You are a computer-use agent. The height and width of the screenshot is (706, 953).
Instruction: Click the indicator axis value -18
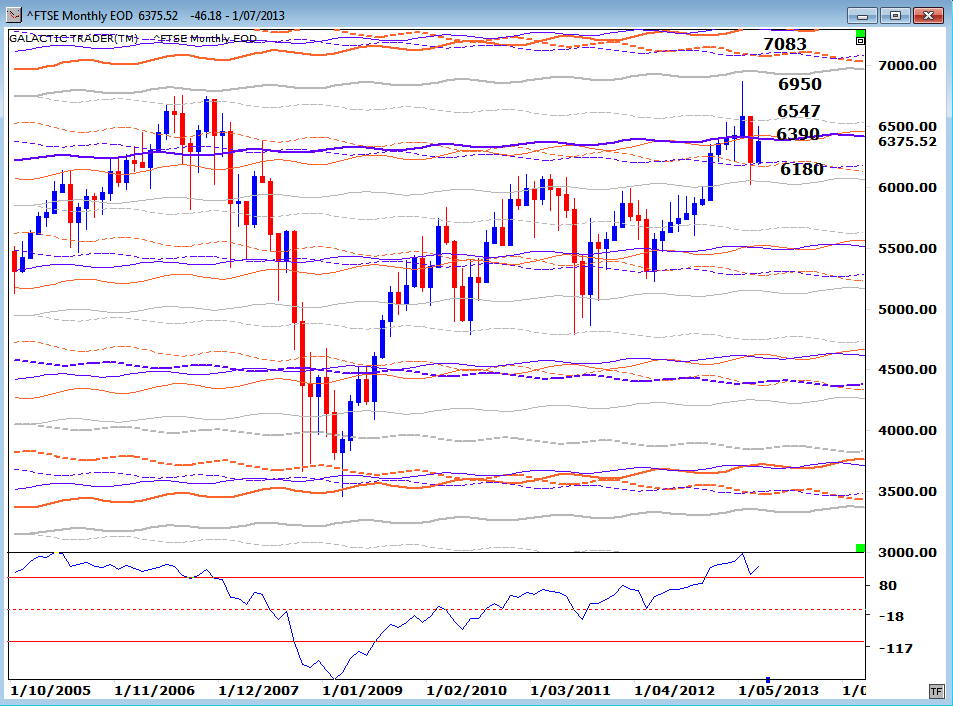(892, 617)
